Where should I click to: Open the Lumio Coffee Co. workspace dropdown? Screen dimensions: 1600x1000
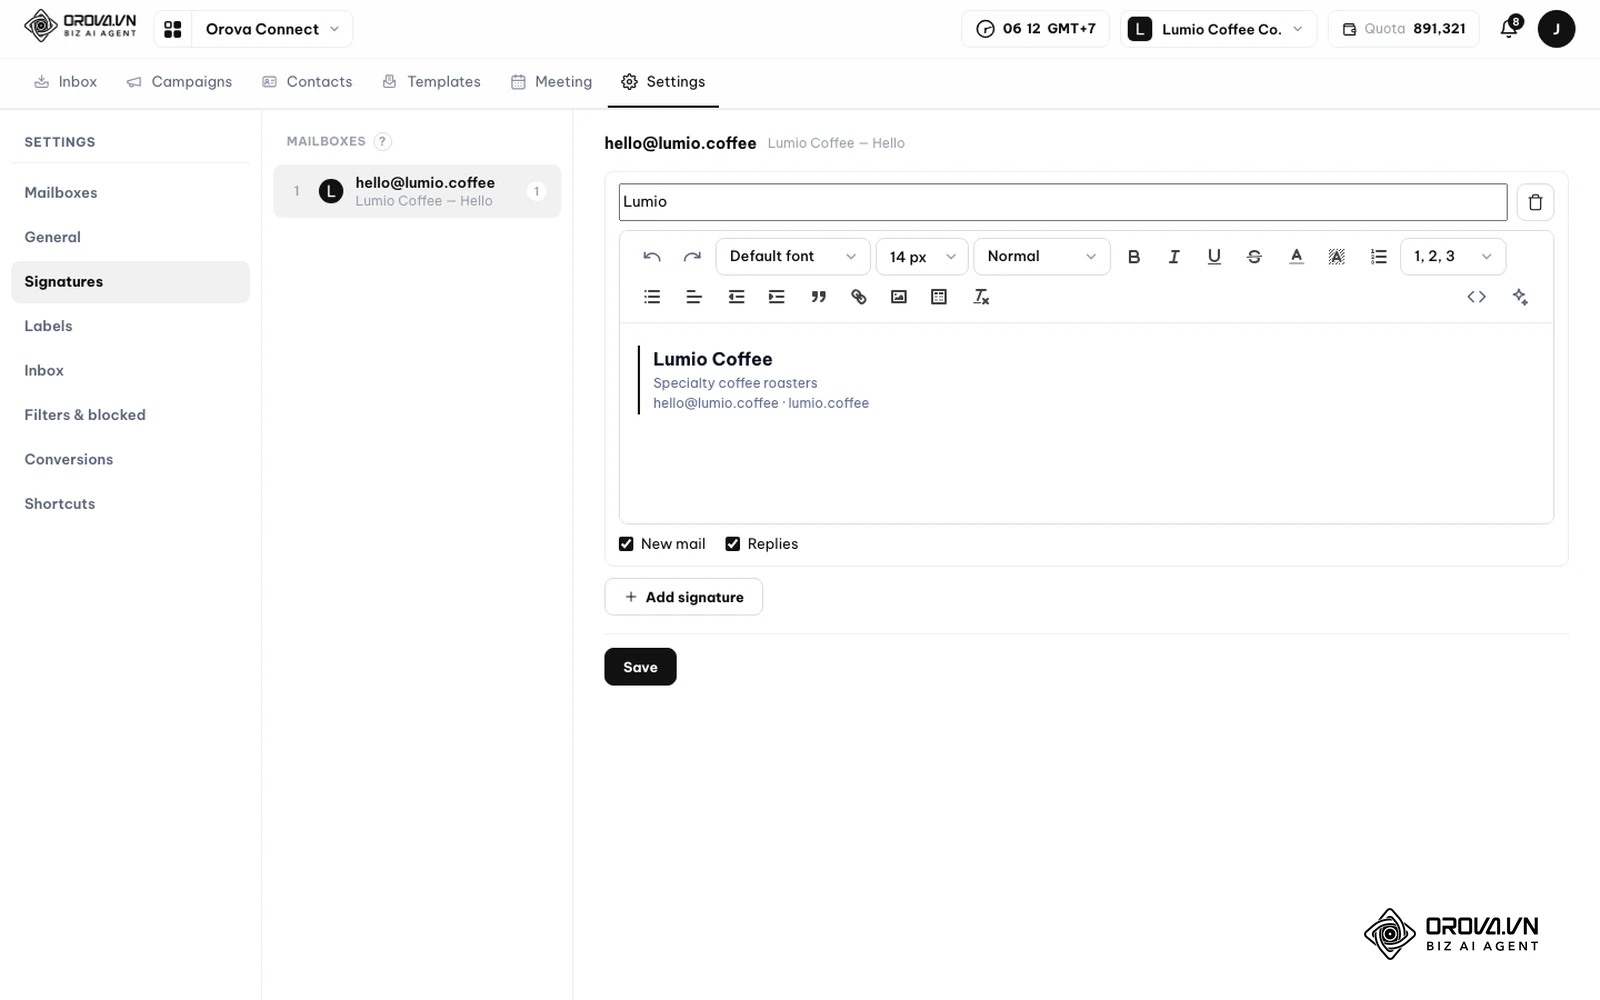[x=1218, y=29]
